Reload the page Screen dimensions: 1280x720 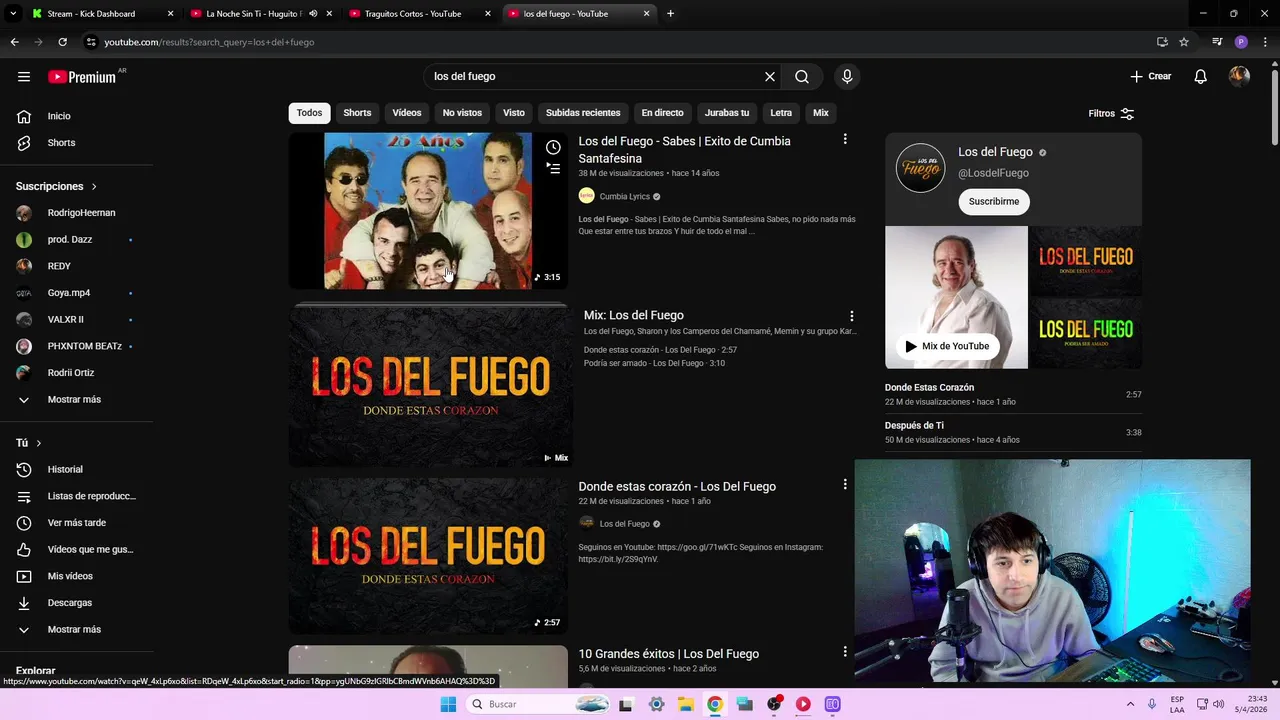coord(62,42)
